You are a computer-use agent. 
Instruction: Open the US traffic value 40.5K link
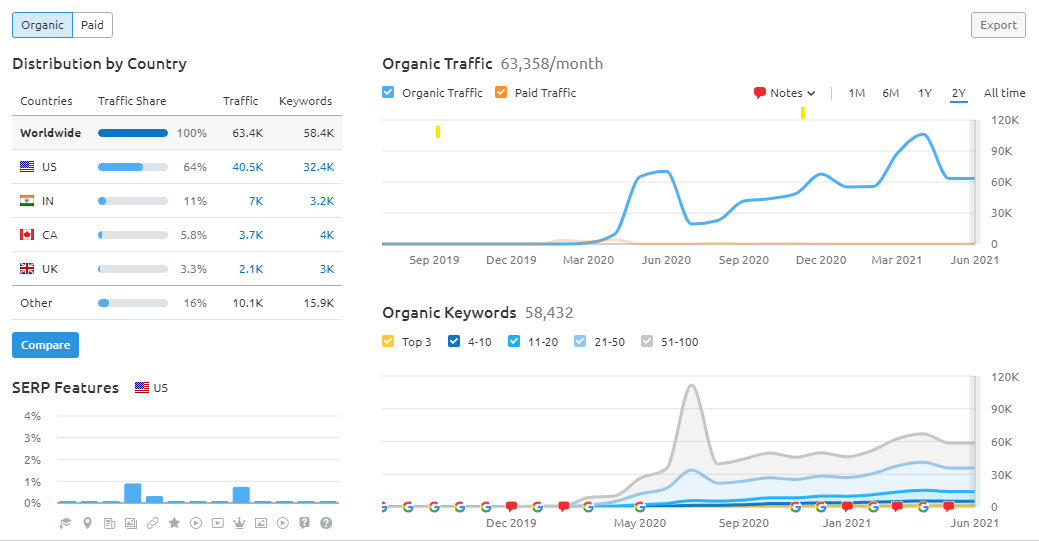[x=247, y=167]
